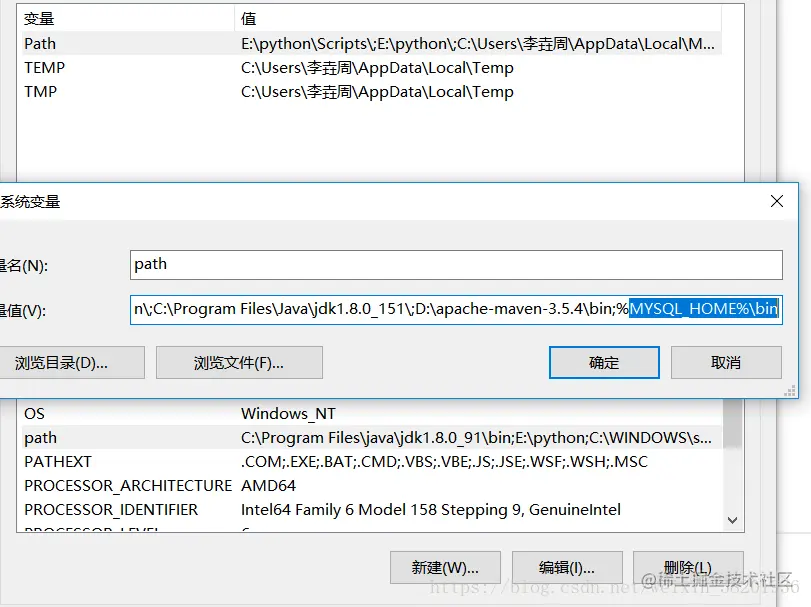Viewport: 811px width, 607px height.
Task: Close the 系统变量 edit dialog
Action: click(777, 201)
